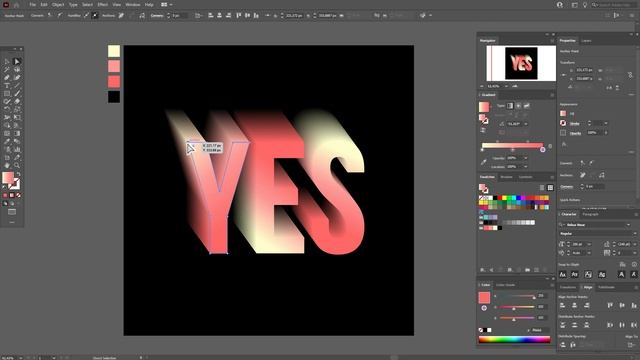Click the color spectrum bar in Color panel
This screenshot has width=640, height=360.
click(x=515, y=339)
